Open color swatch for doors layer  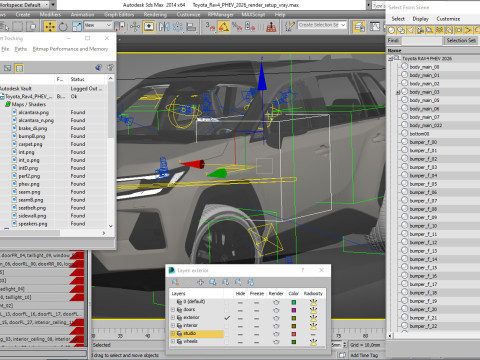click(294, 310)
